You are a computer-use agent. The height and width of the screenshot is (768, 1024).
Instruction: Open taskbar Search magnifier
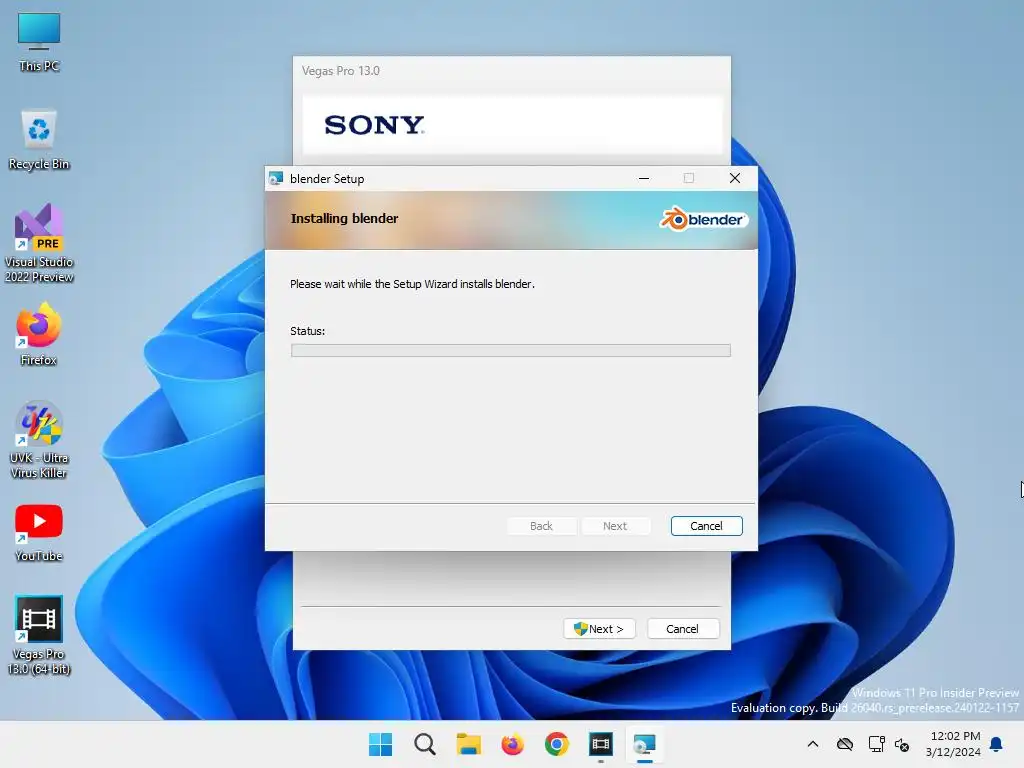click(x=424, y=744)
